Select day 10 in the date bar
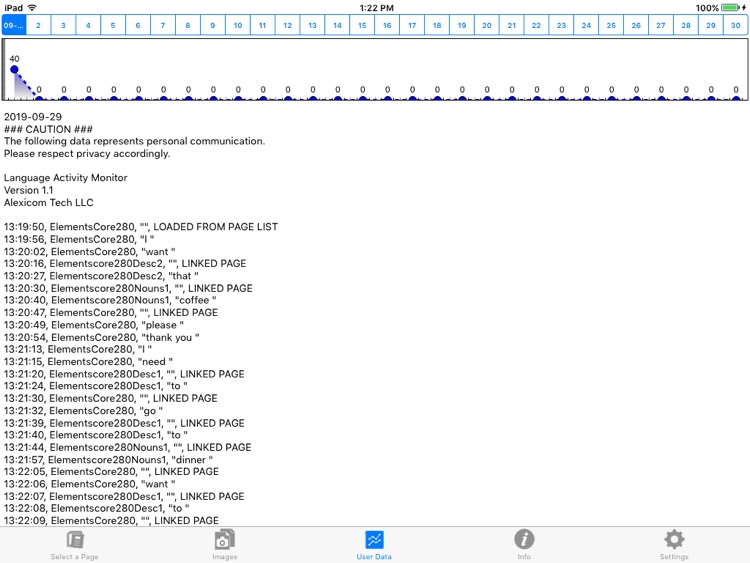750x563 pixels. point(238,25)
